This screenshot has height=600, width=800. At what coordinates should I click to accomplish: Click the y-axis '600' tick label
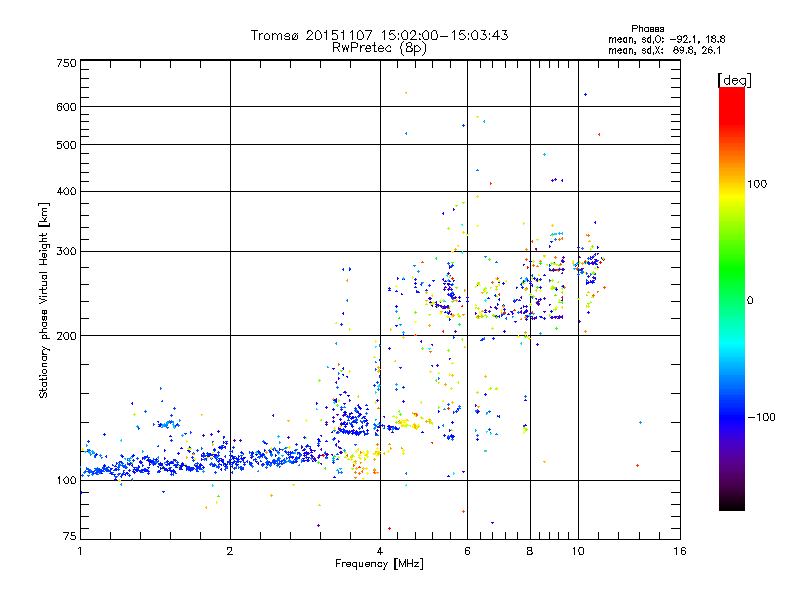(66, 107)
